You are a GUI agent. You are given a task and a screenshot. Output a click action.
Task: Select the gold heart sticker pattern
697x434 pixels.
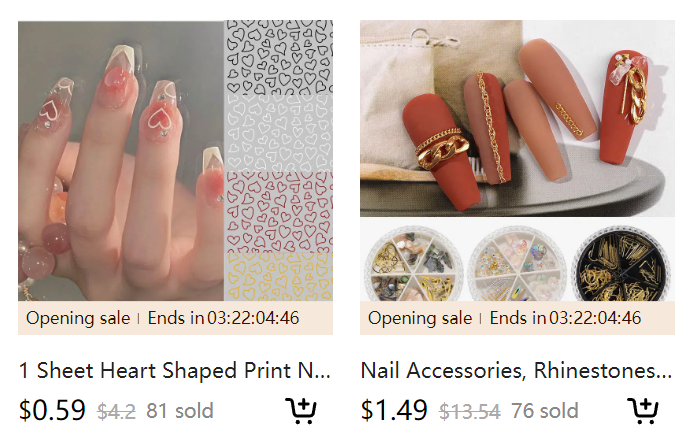pos(278,277)
